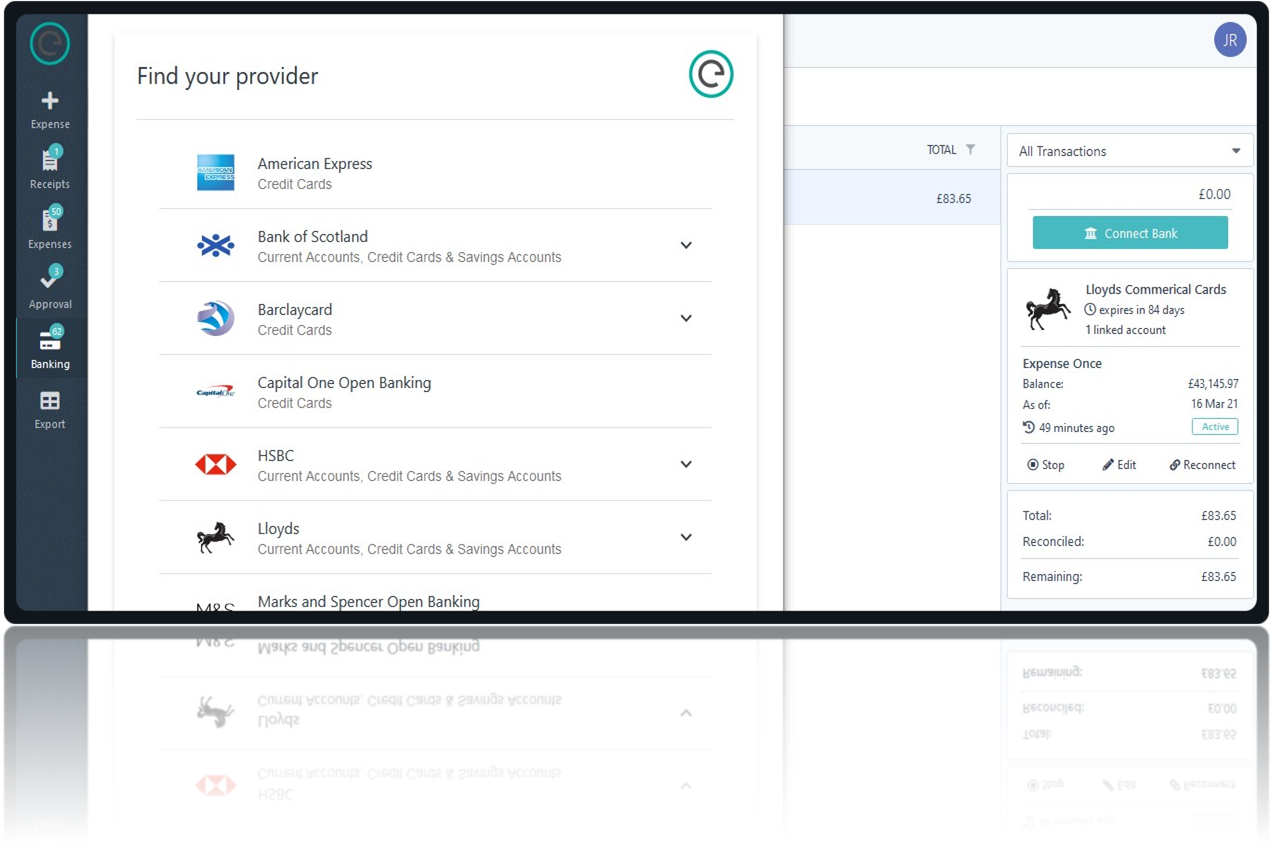
Task: Open Approval in the sidebar
Action: (50, 289)
